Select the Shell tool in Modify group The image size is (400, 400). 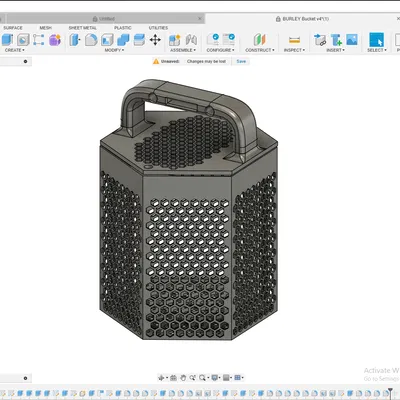107,40
